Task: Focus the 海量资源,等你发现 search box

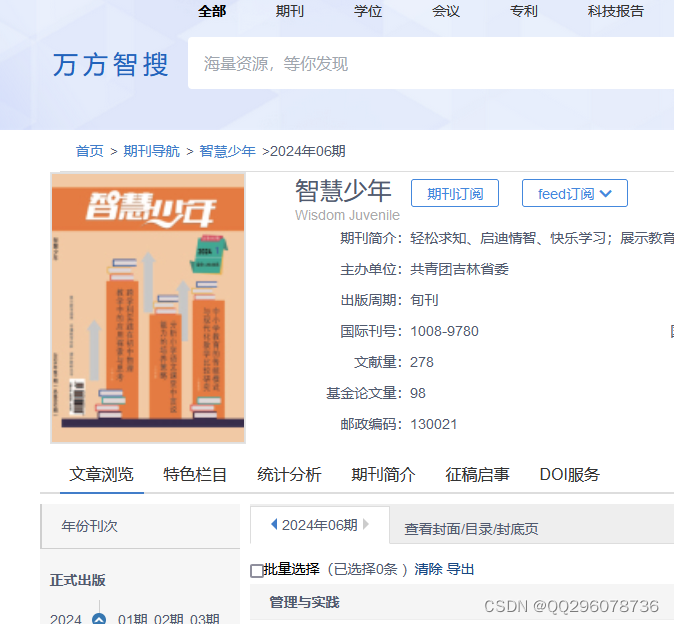Action: (x=431, y=63)
